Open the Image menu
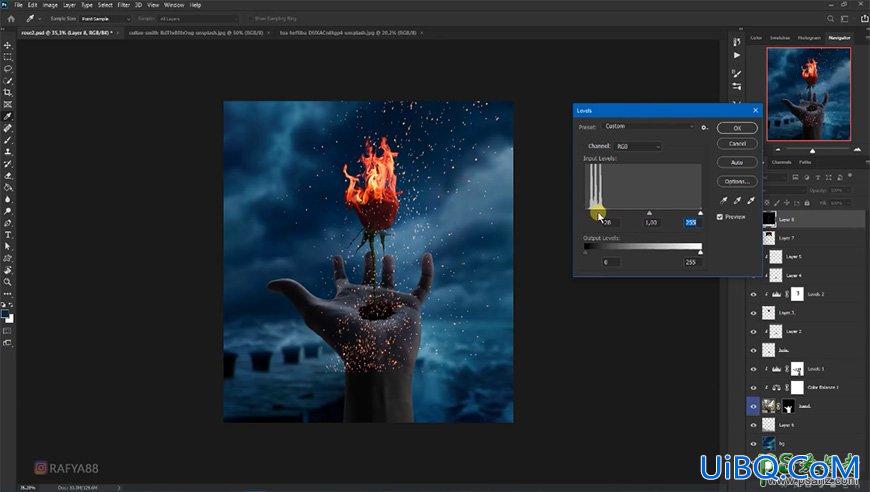The width and height of the screenshot is (870, 492). [50, 5]
